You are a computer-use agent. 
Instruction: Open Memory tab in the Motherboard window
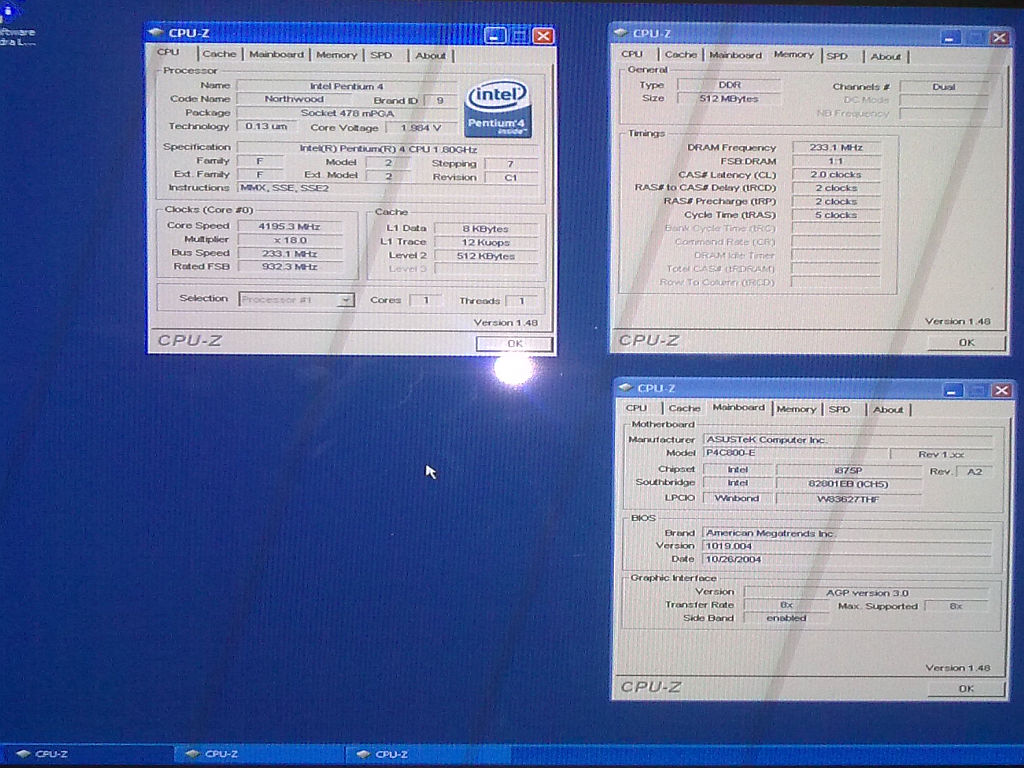pyautogui.click(x=796, y=409)
